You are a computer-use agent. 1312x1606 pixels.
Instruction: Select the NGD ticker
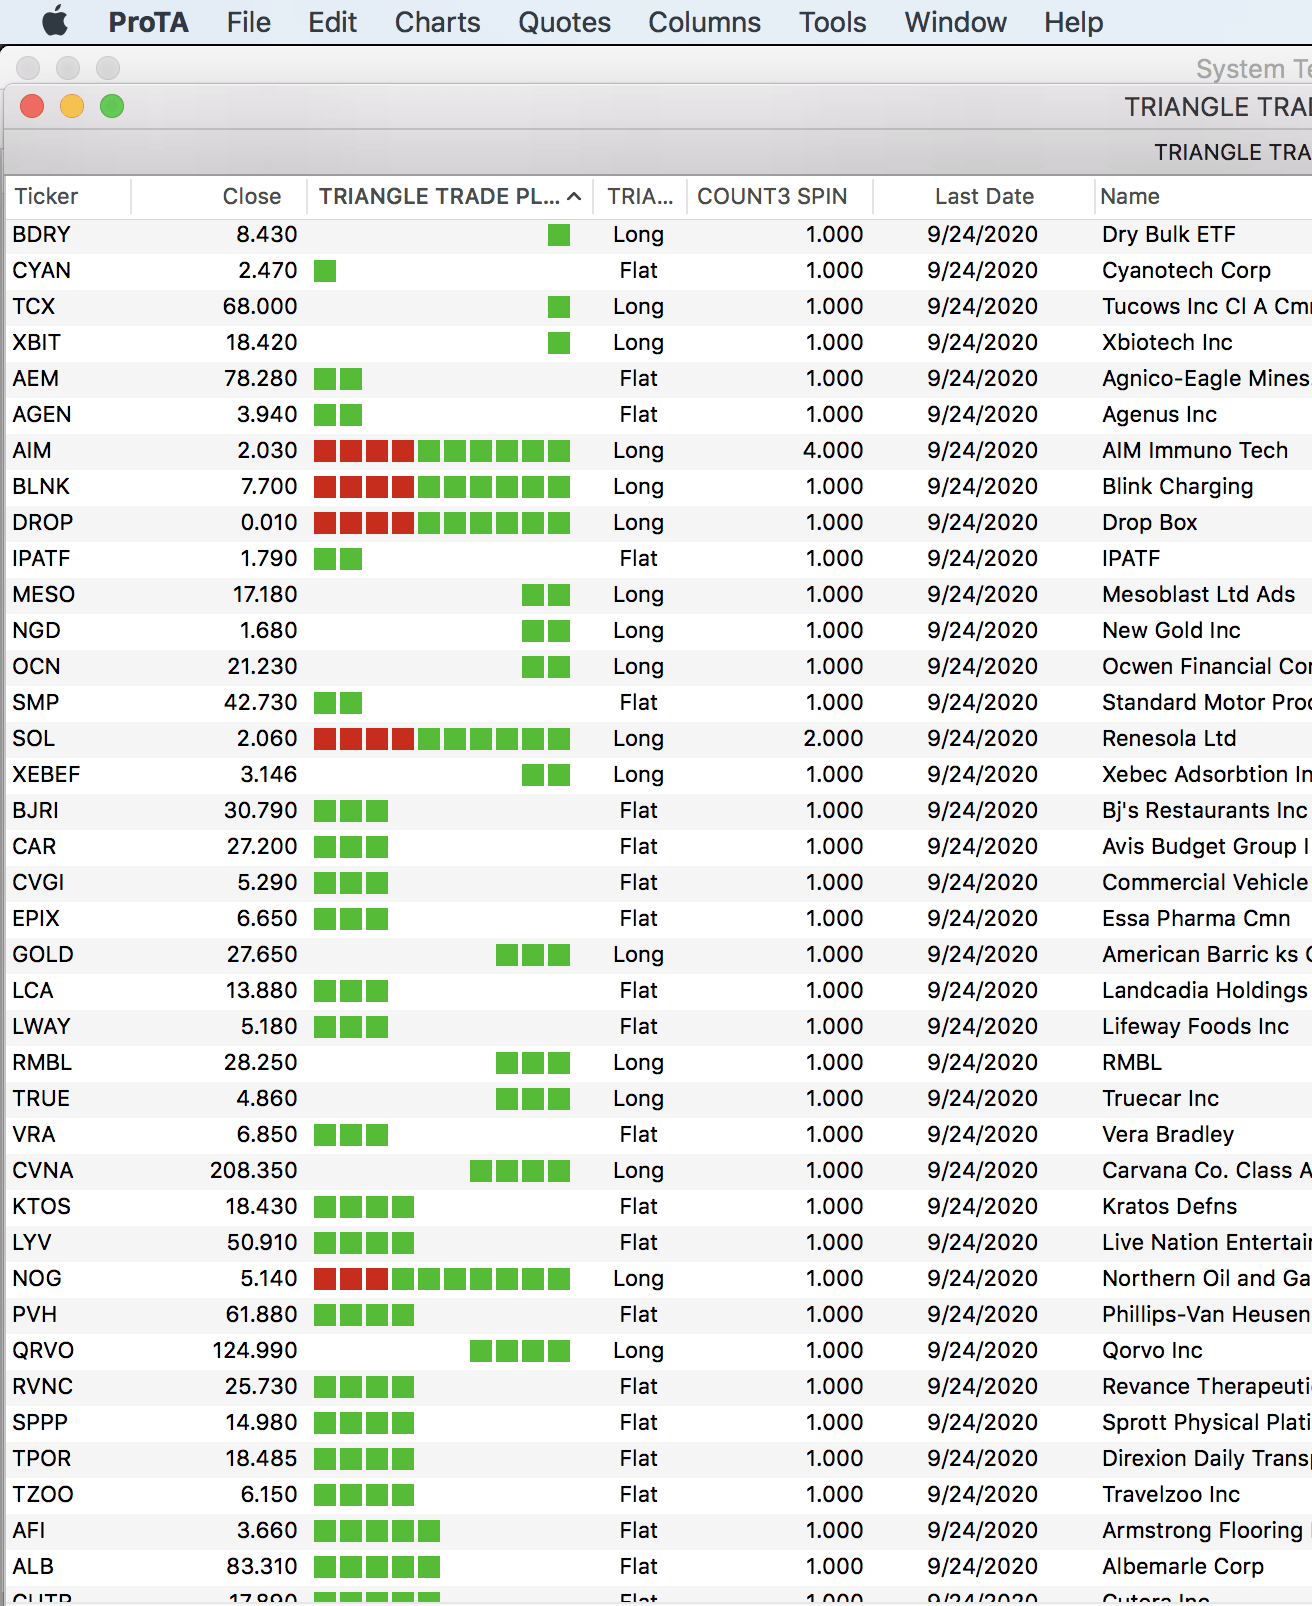pyautogui.click(x=36, y=630)
